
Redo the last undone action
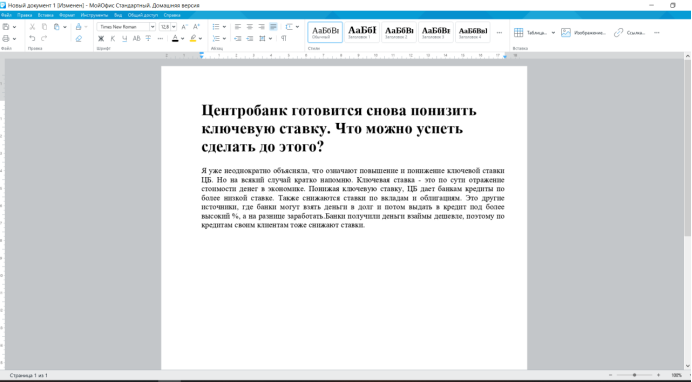click(x=44, y=38)
